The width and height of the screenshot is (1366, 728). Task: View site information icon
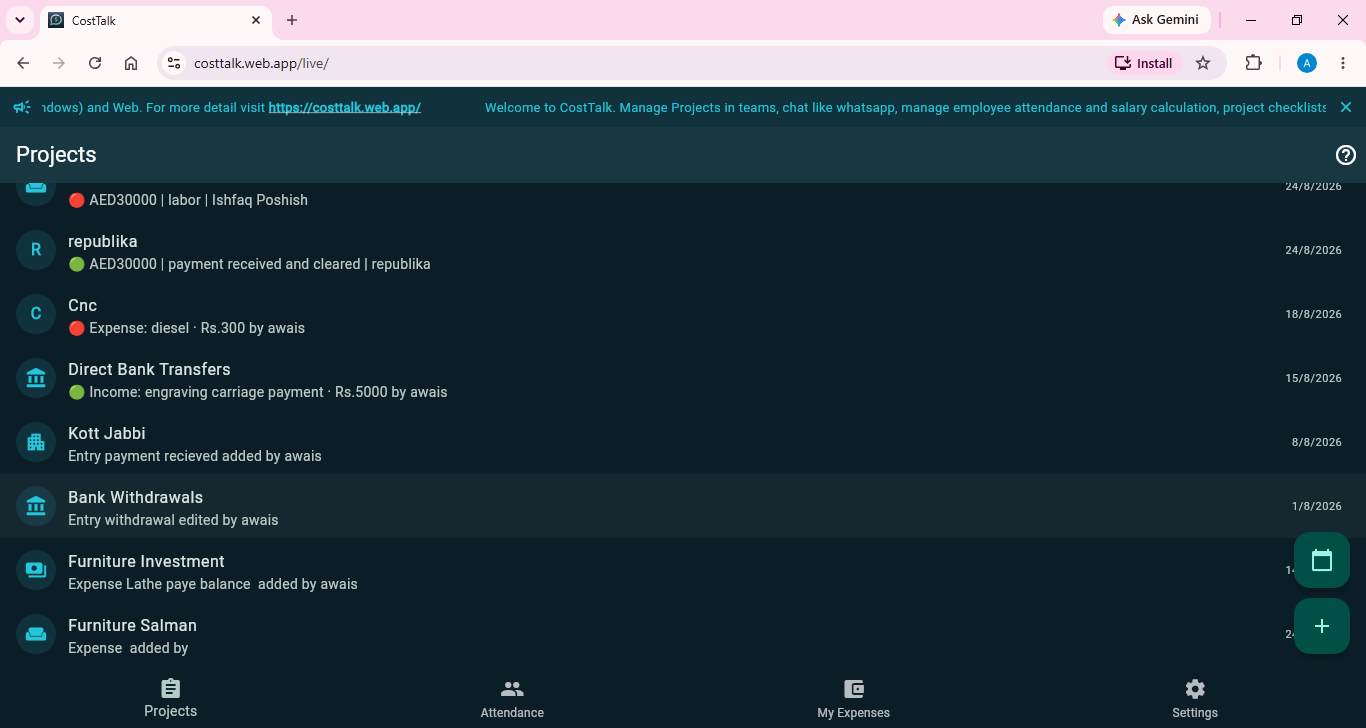pos(174,63)
